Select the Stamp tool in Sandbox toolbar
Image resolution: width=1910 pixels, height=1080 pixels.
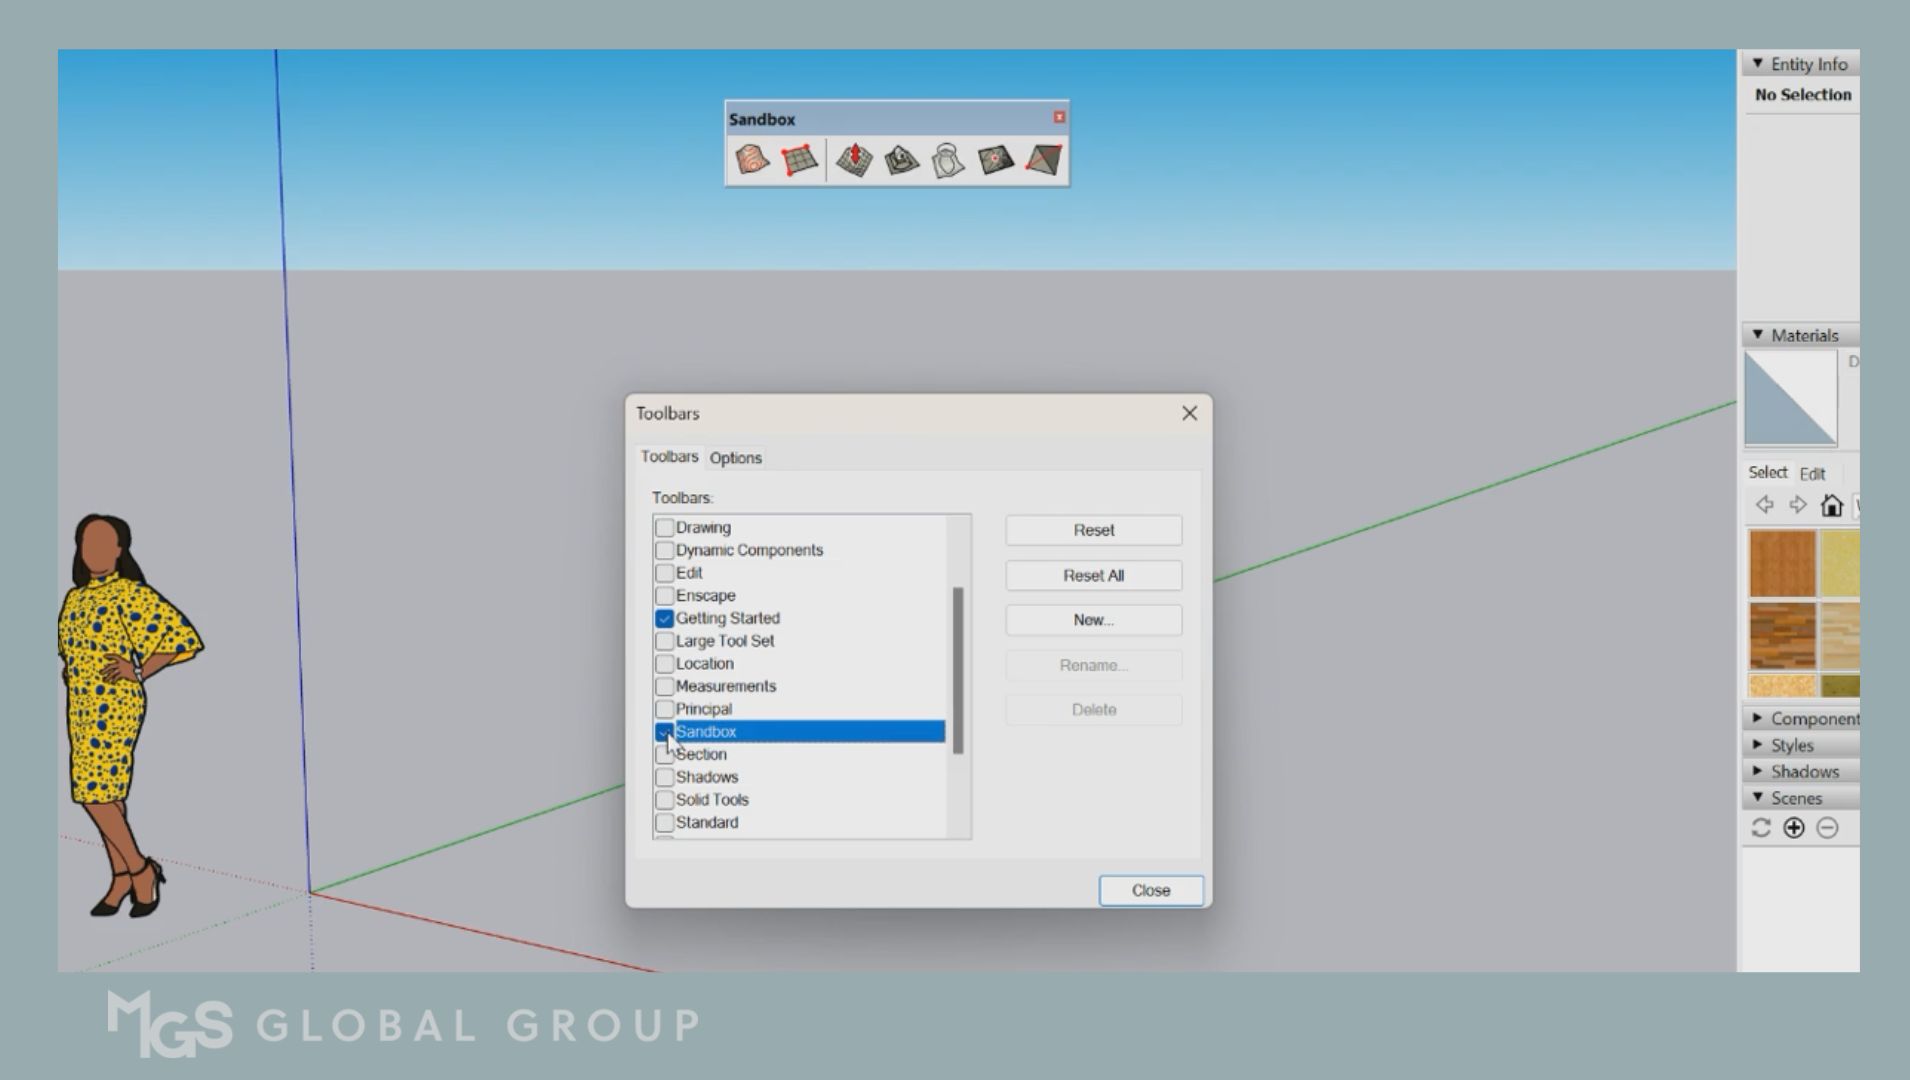click(900, 160)
